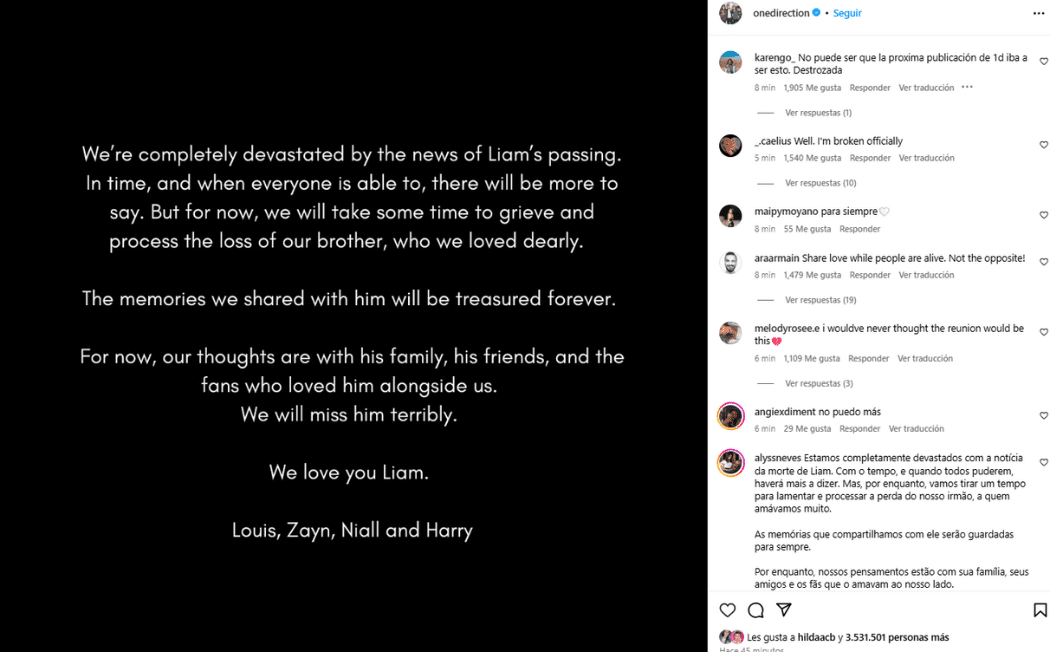The image size is (1050, 652).
Task: Like _.caelius's comment with the heart
Action: pyautogui.click(x=1044, y=145)
